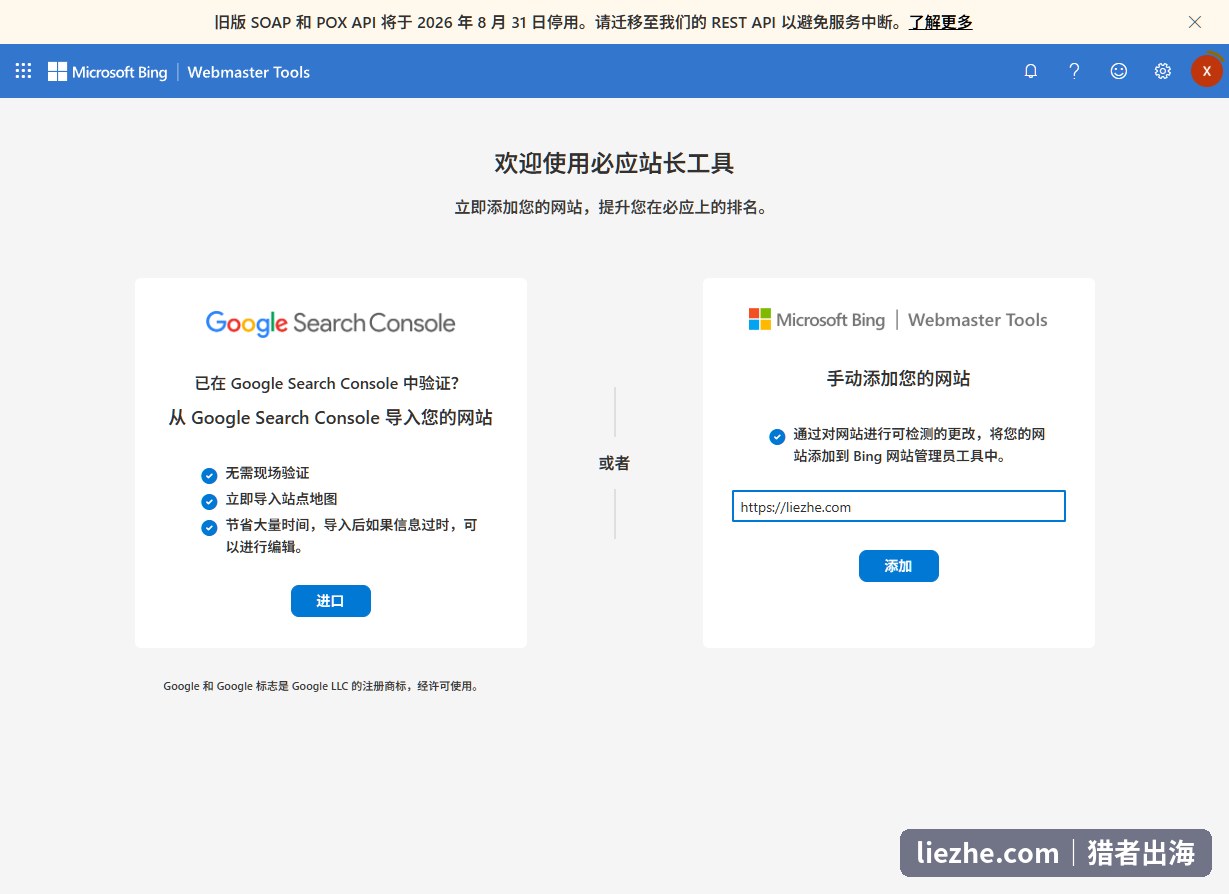Dismiss the API deprecation banner
The height and width of the screenshot is (894, 1229).
1195,22
